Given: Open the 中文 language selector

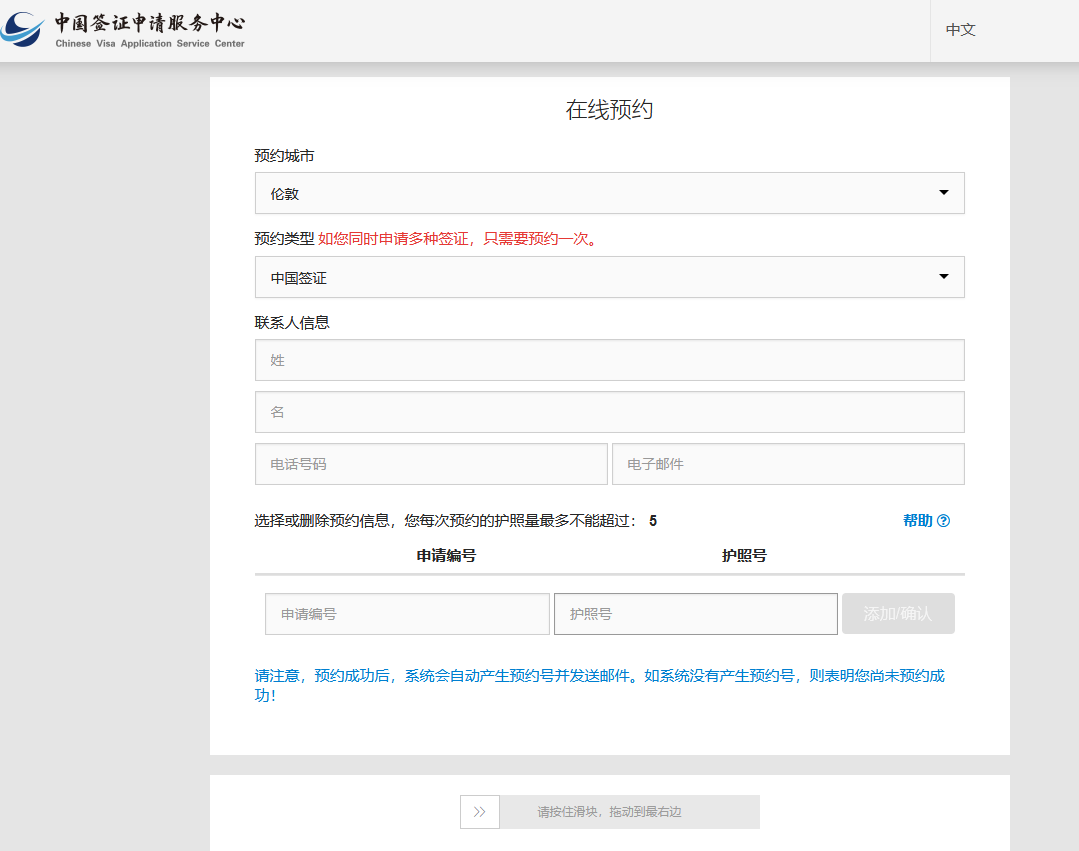Looking at the screenshot, I should pos(961,30).
